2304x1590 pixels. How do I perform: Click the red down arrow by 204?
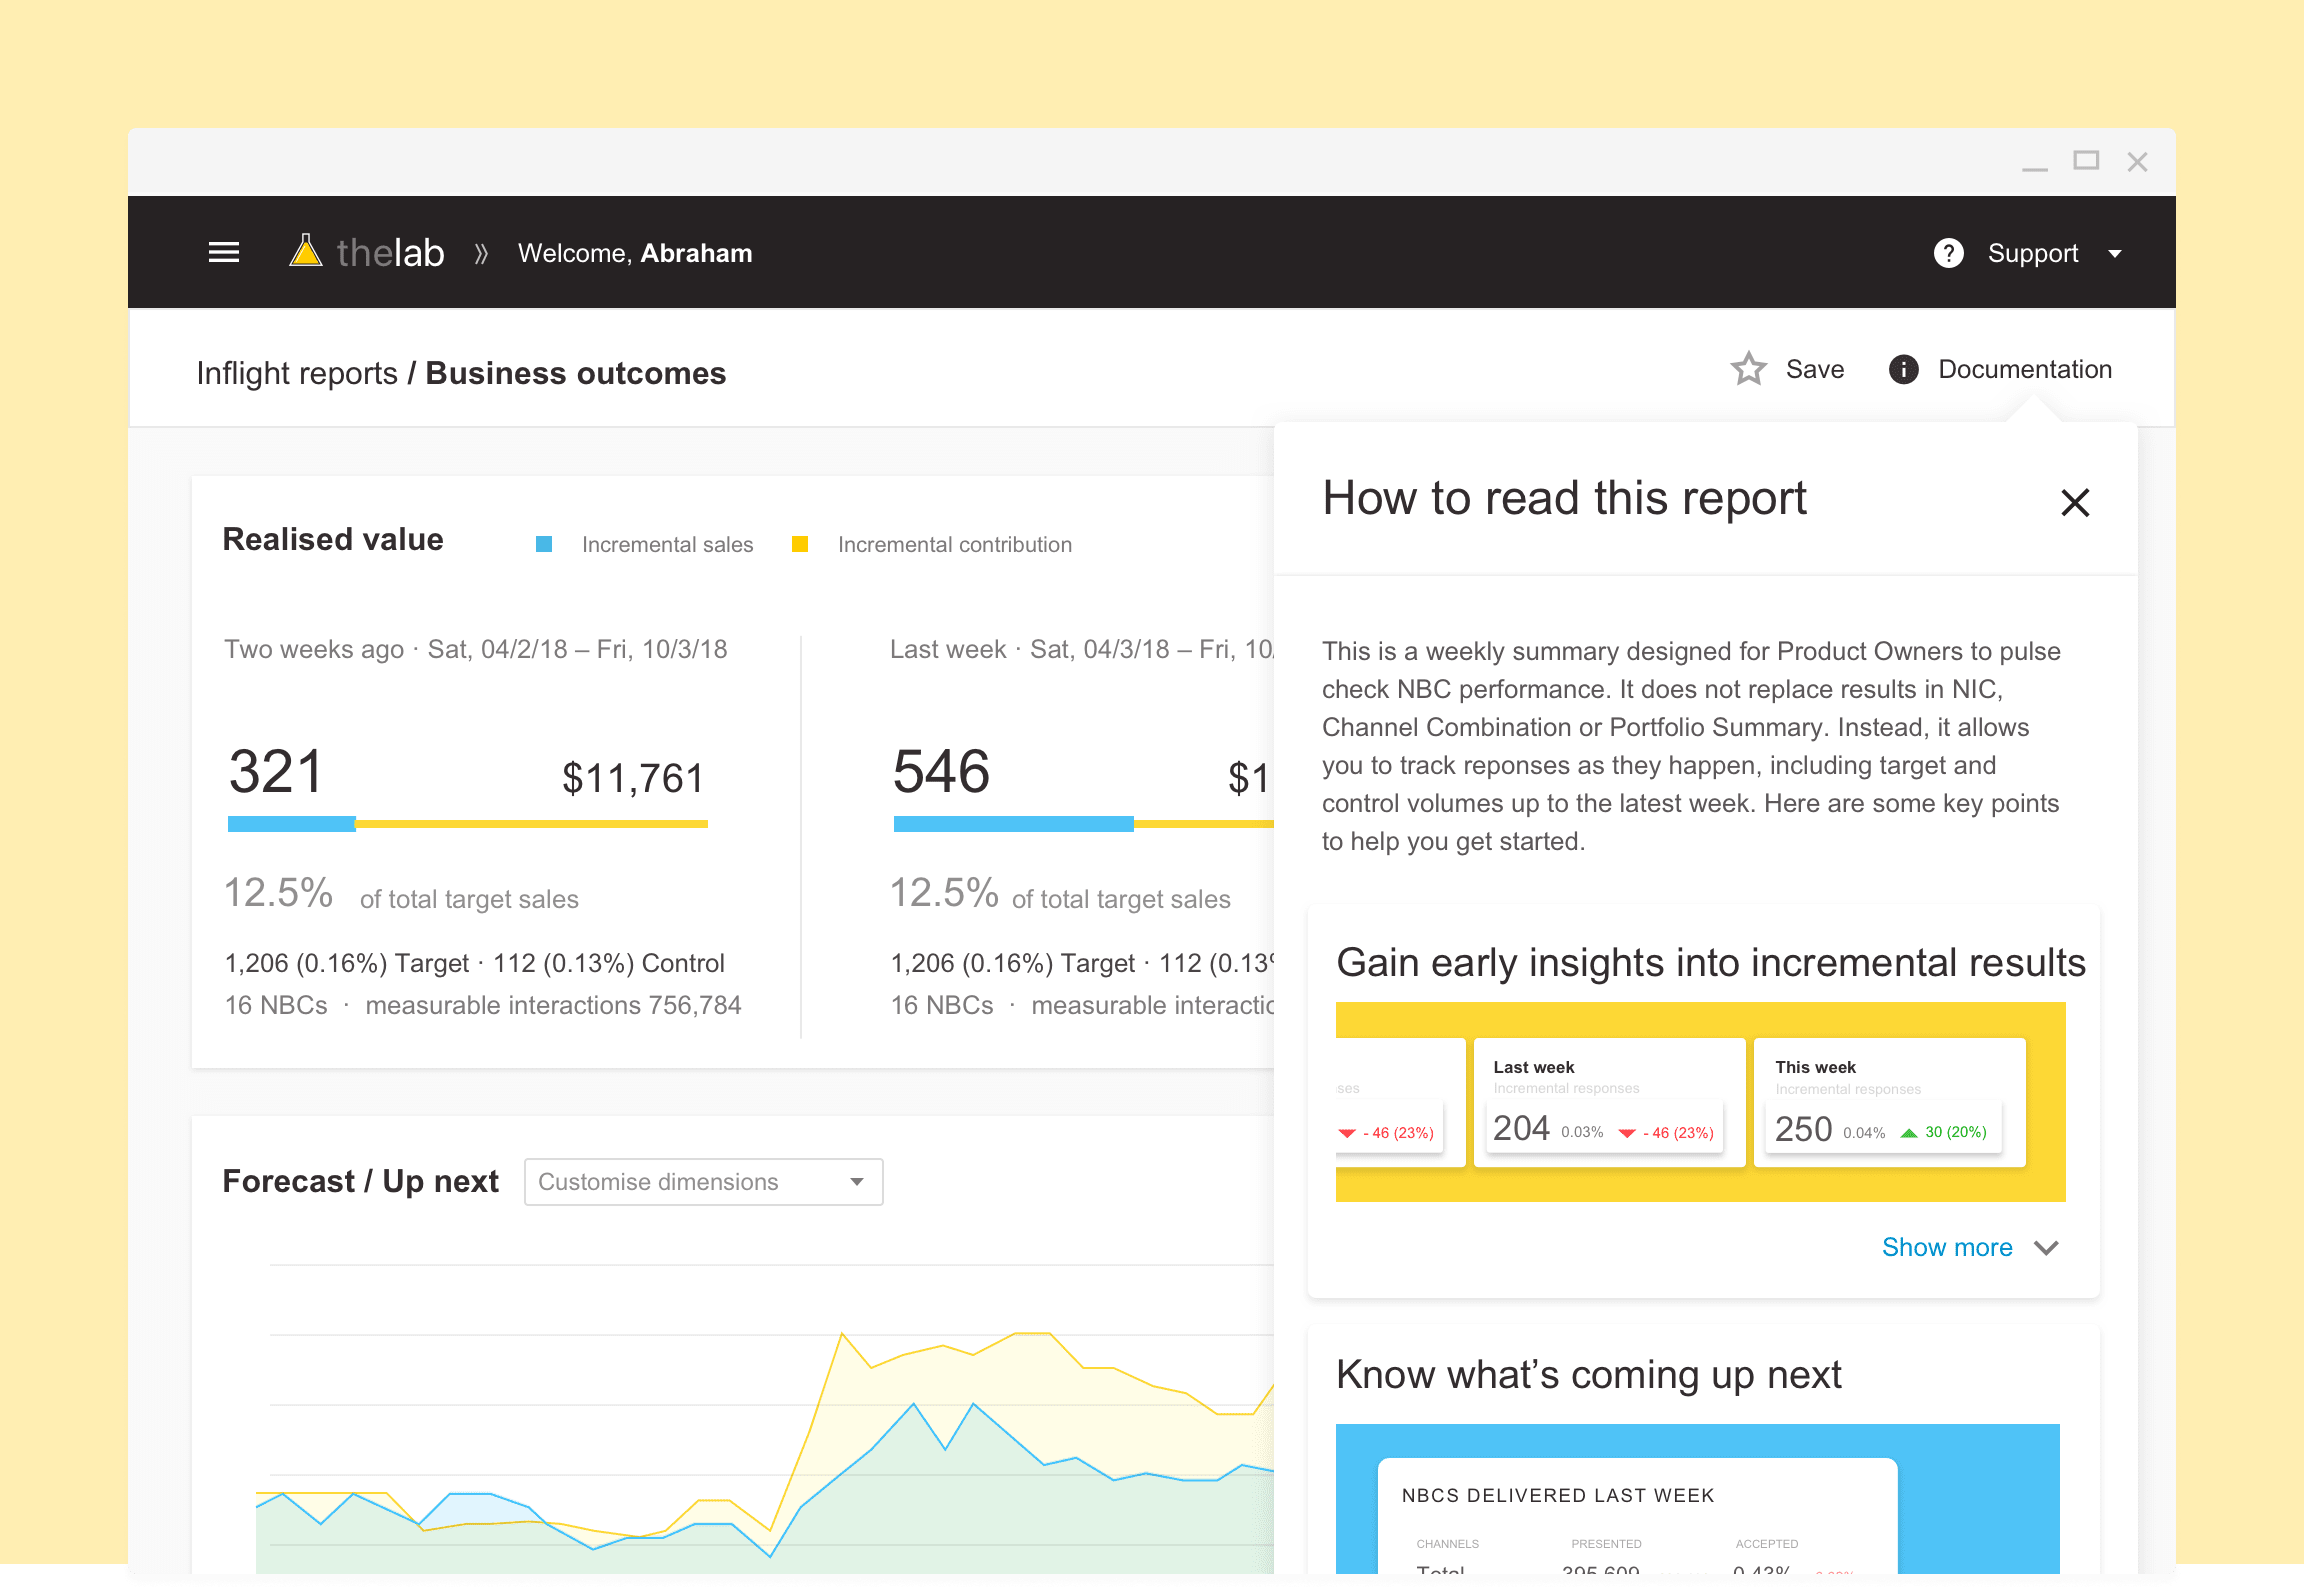tap(1627, 1133)
